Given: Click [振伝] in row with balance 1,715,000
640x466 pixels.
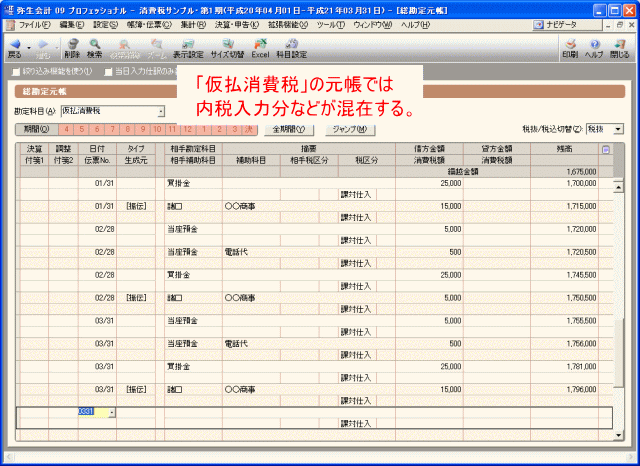Looking at the screenshot, I should [x=136, y=206].
